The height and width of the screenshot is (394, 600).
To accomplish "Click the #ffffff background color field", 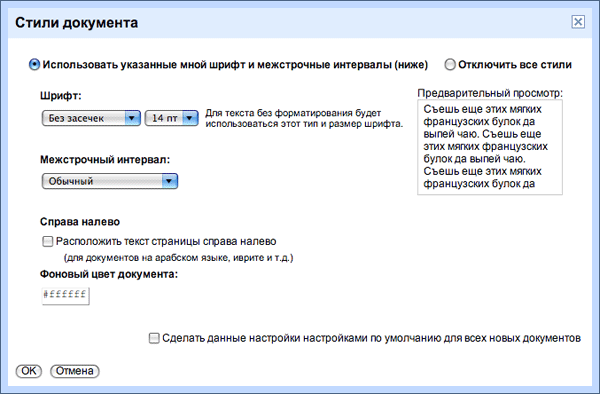I will coord(65,296).
